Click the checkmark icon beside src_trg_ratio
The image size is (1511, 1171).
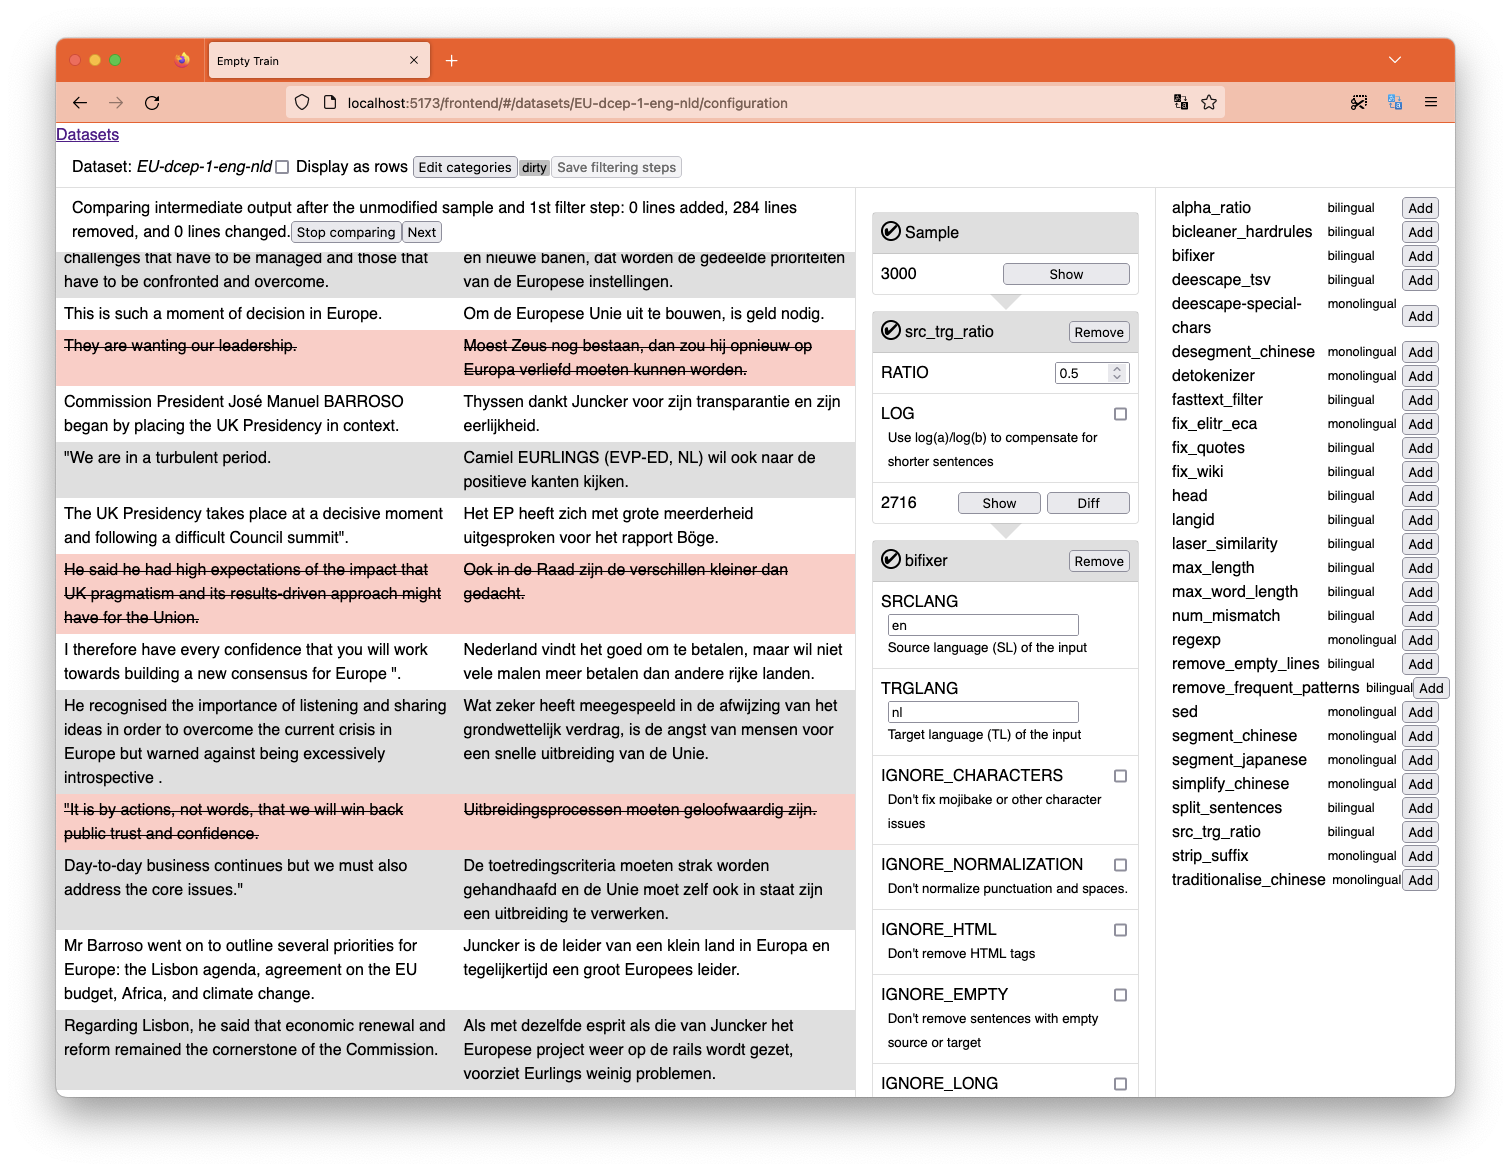[x=890, y=331]
